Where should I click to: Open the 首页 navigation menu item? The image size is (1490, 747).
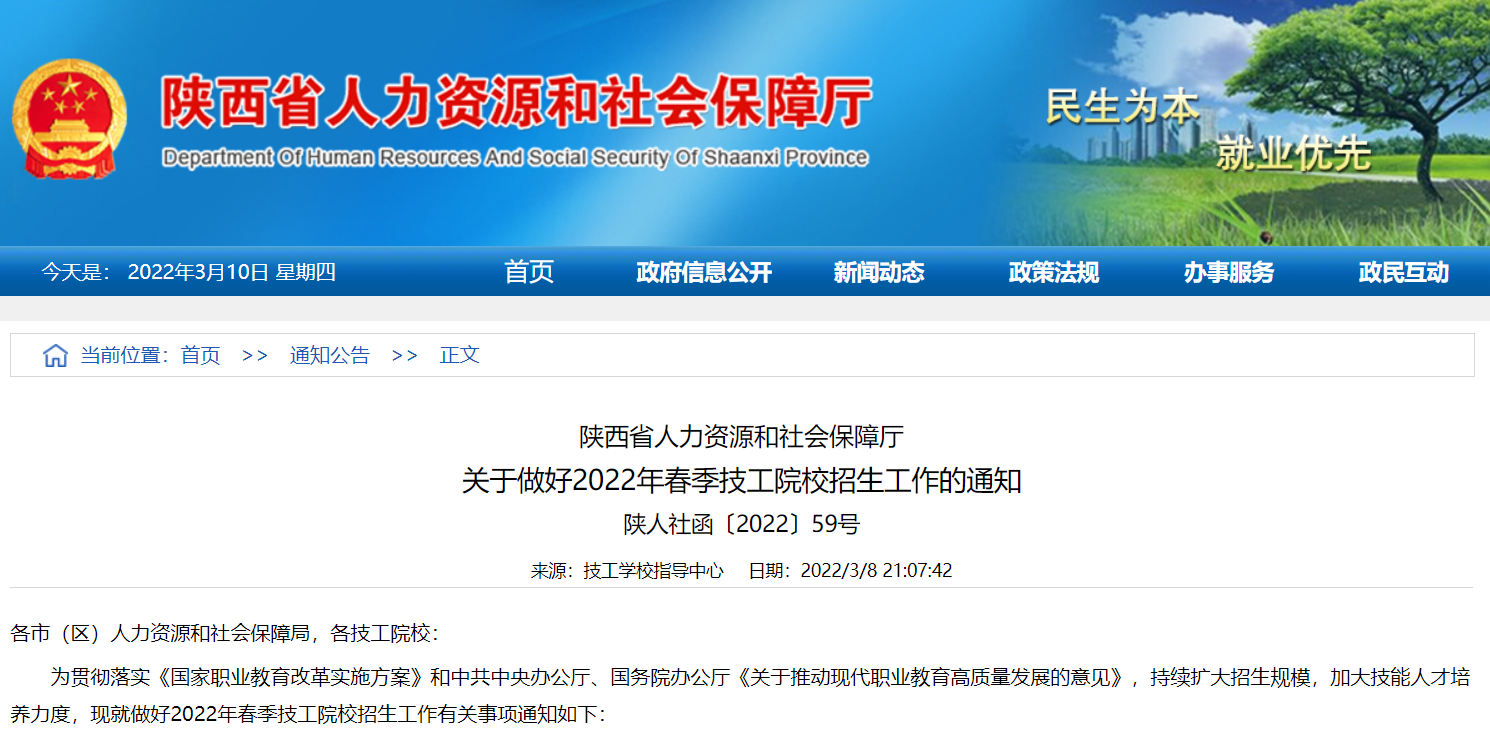[x=529, y=272]
